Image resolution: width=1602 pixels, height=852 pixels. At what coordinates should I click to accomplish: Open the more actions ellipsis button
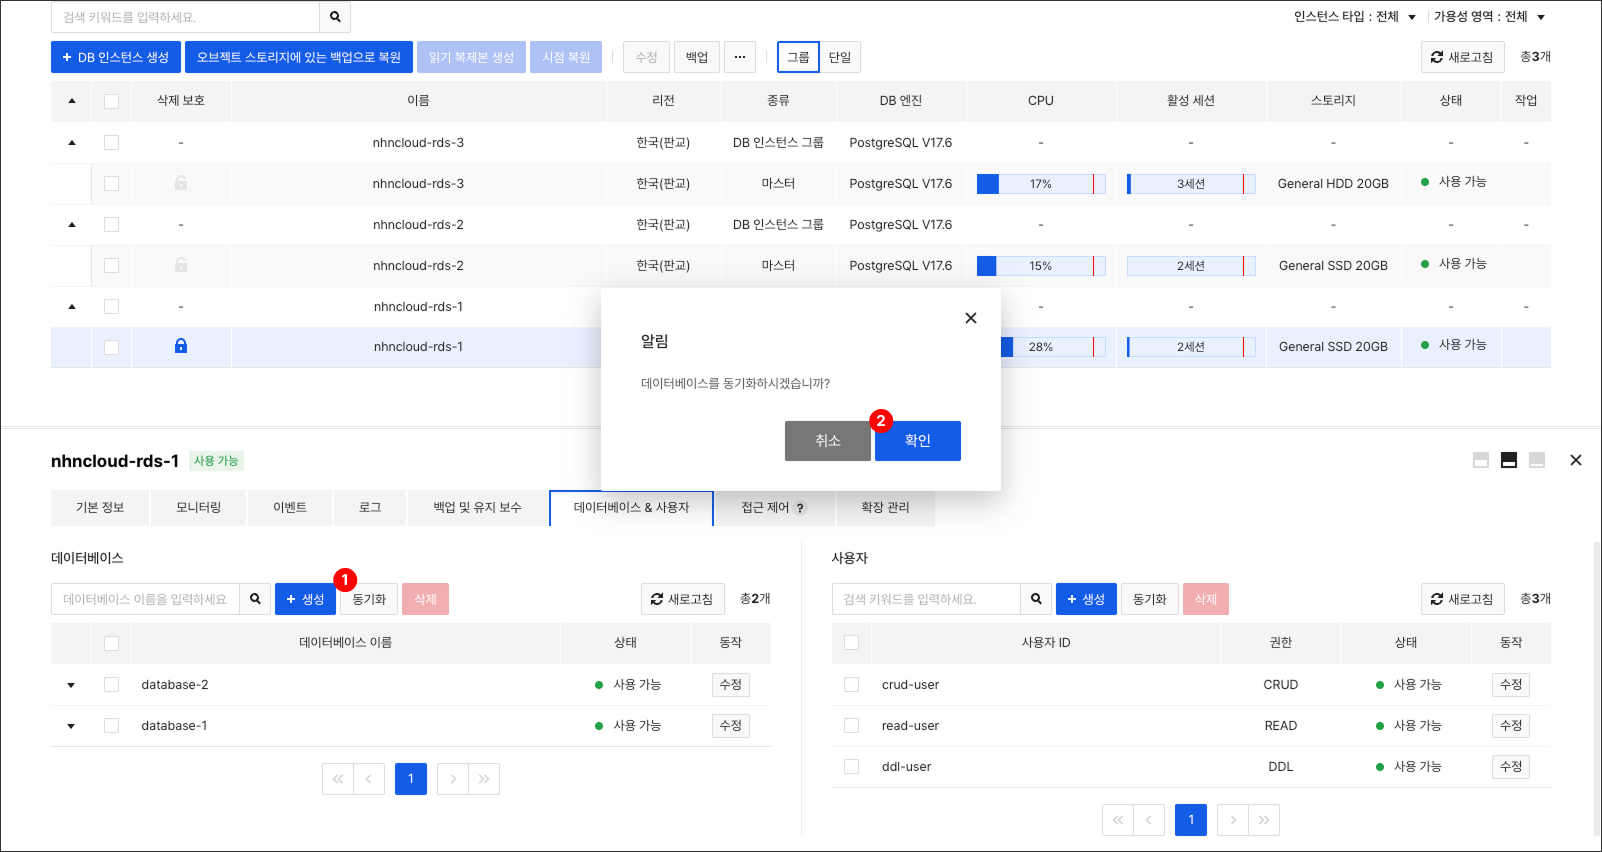(740, 57)
